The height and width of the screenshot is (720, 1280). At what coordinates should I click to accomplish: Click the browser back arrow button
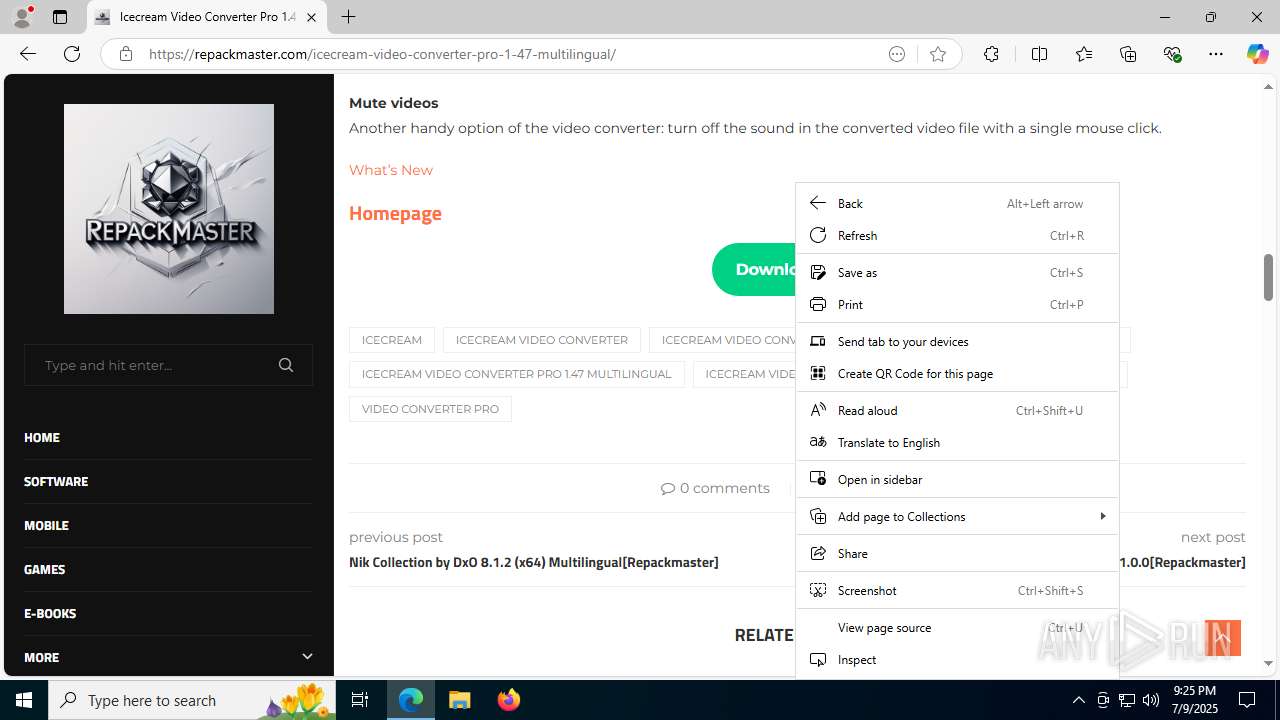[28, 54]
